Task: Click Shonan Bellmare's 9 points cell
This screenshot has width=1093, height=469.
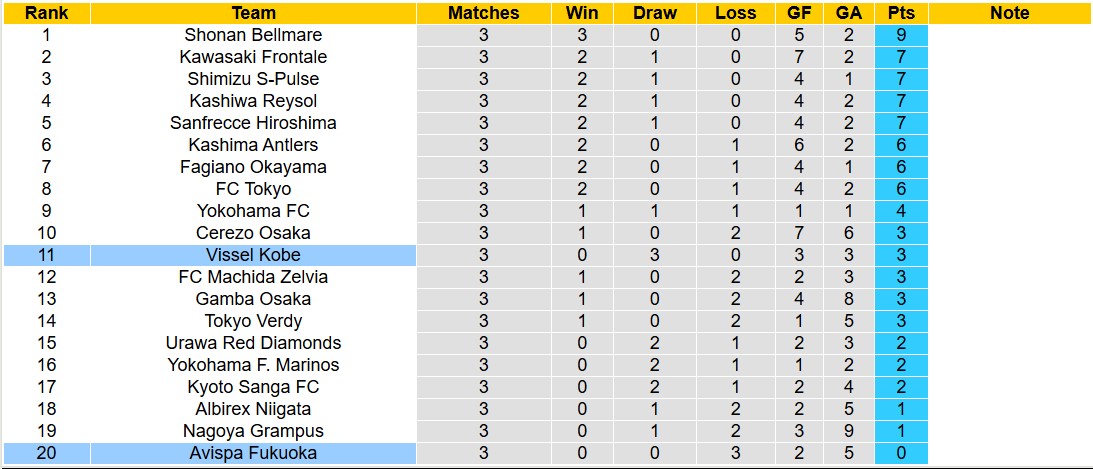Action: [901, 35]
